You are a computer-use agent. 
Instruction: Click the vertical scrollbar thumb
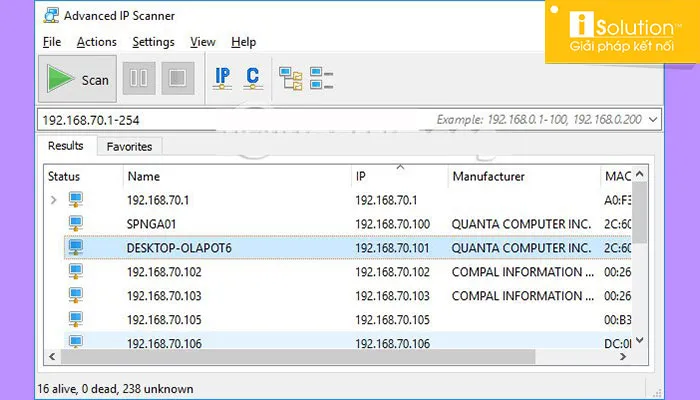coord(640,212)
